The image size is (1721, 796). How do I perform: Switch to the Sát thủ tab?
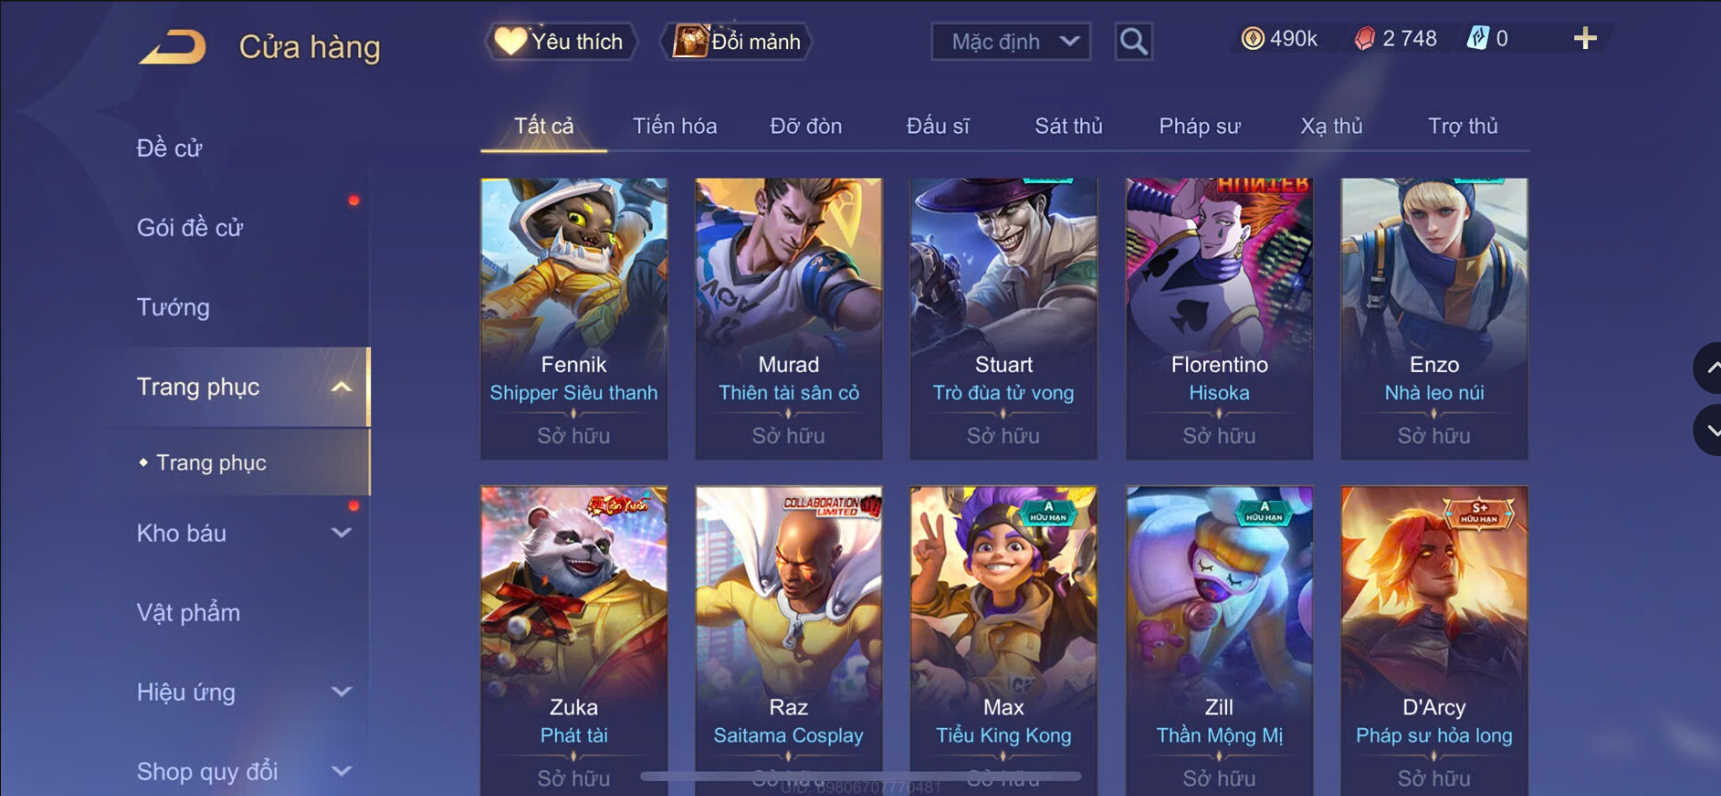point(1068,126)
